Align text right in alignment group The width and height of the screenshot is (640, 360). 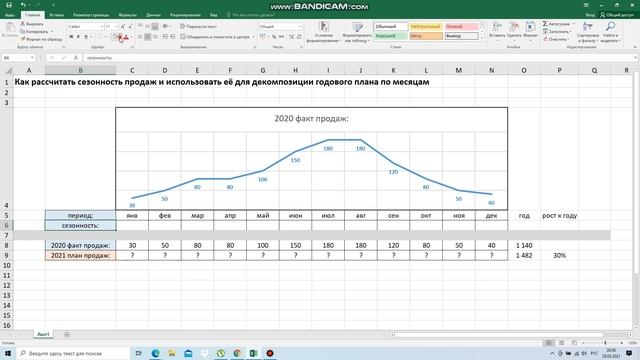pyautogui.click(x=155, y=37)
